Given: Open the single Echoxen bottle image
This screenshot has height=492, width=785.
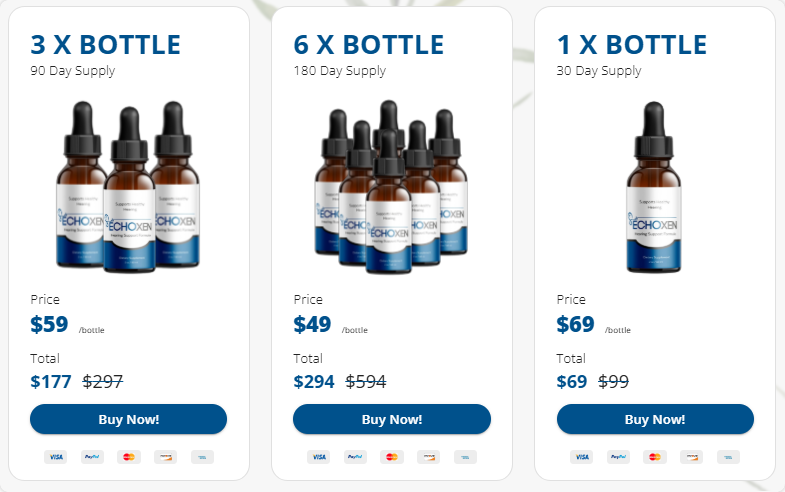Looking at the screenshot, I should (654, 187).
